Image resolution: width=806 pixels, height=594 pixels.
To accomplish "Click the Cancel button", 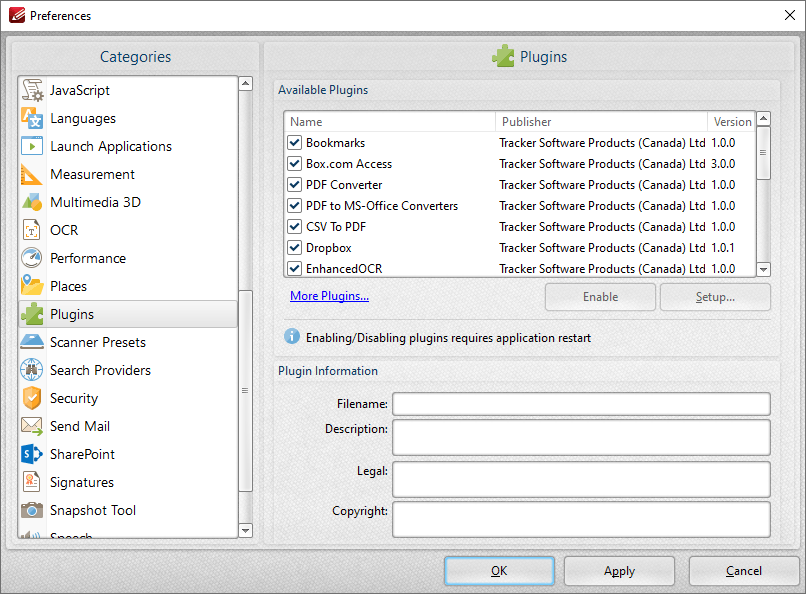I will point(744,571).
